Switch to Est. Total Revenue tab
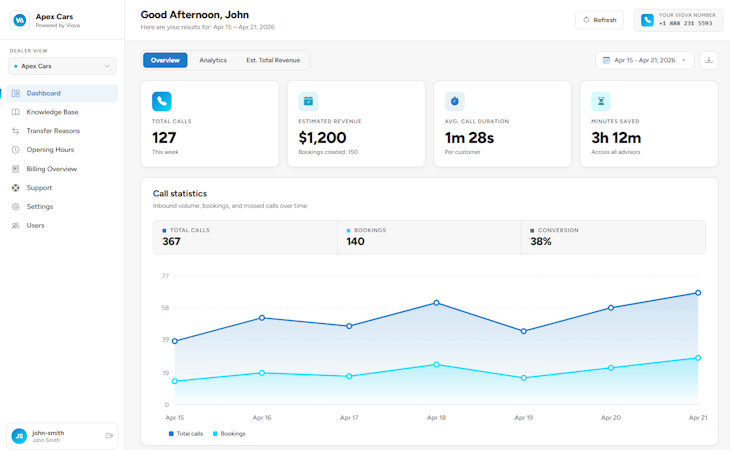The height and width of the screenshot is (450, 730). coord(273,60)
